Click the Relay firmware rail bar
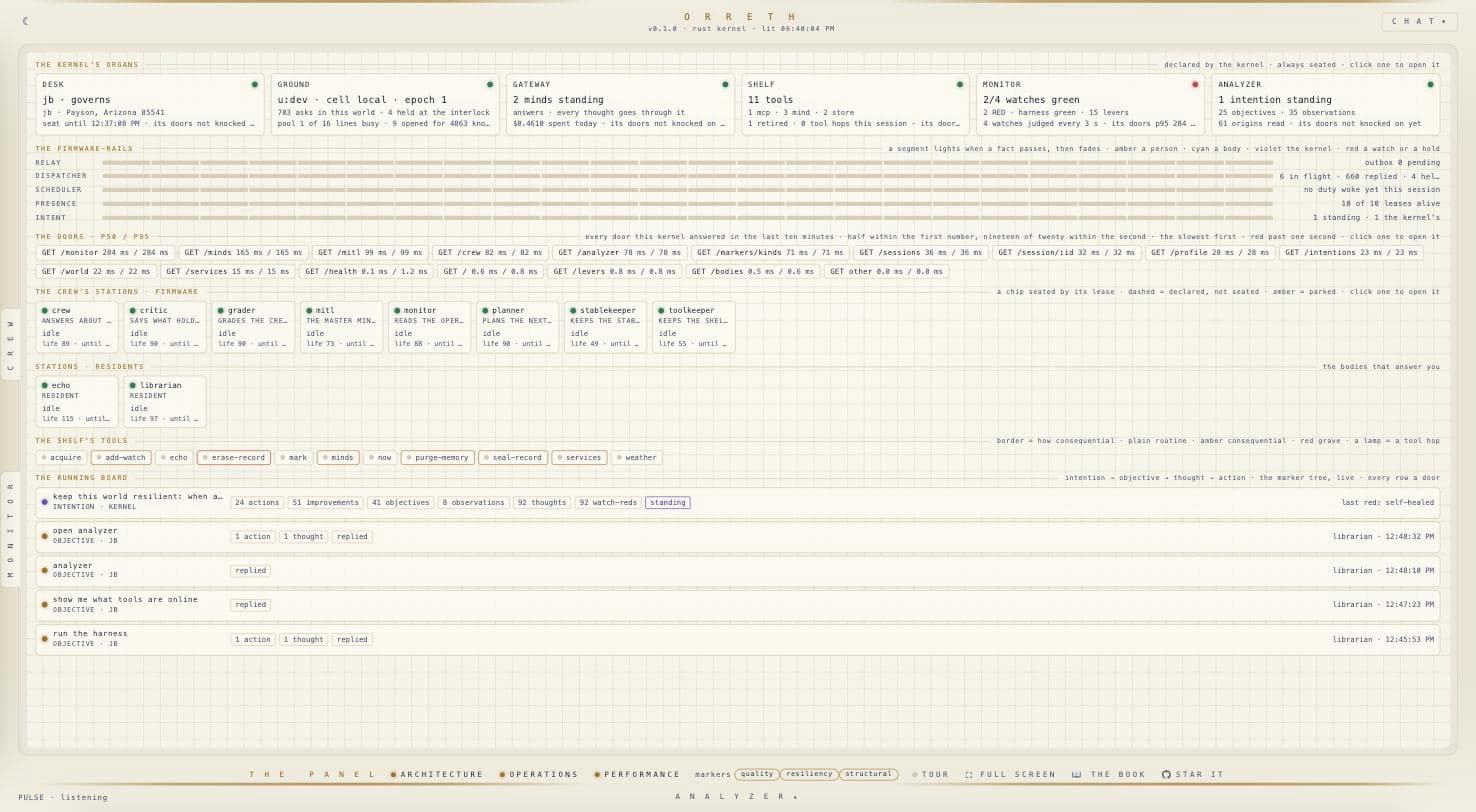 point(687,162)
